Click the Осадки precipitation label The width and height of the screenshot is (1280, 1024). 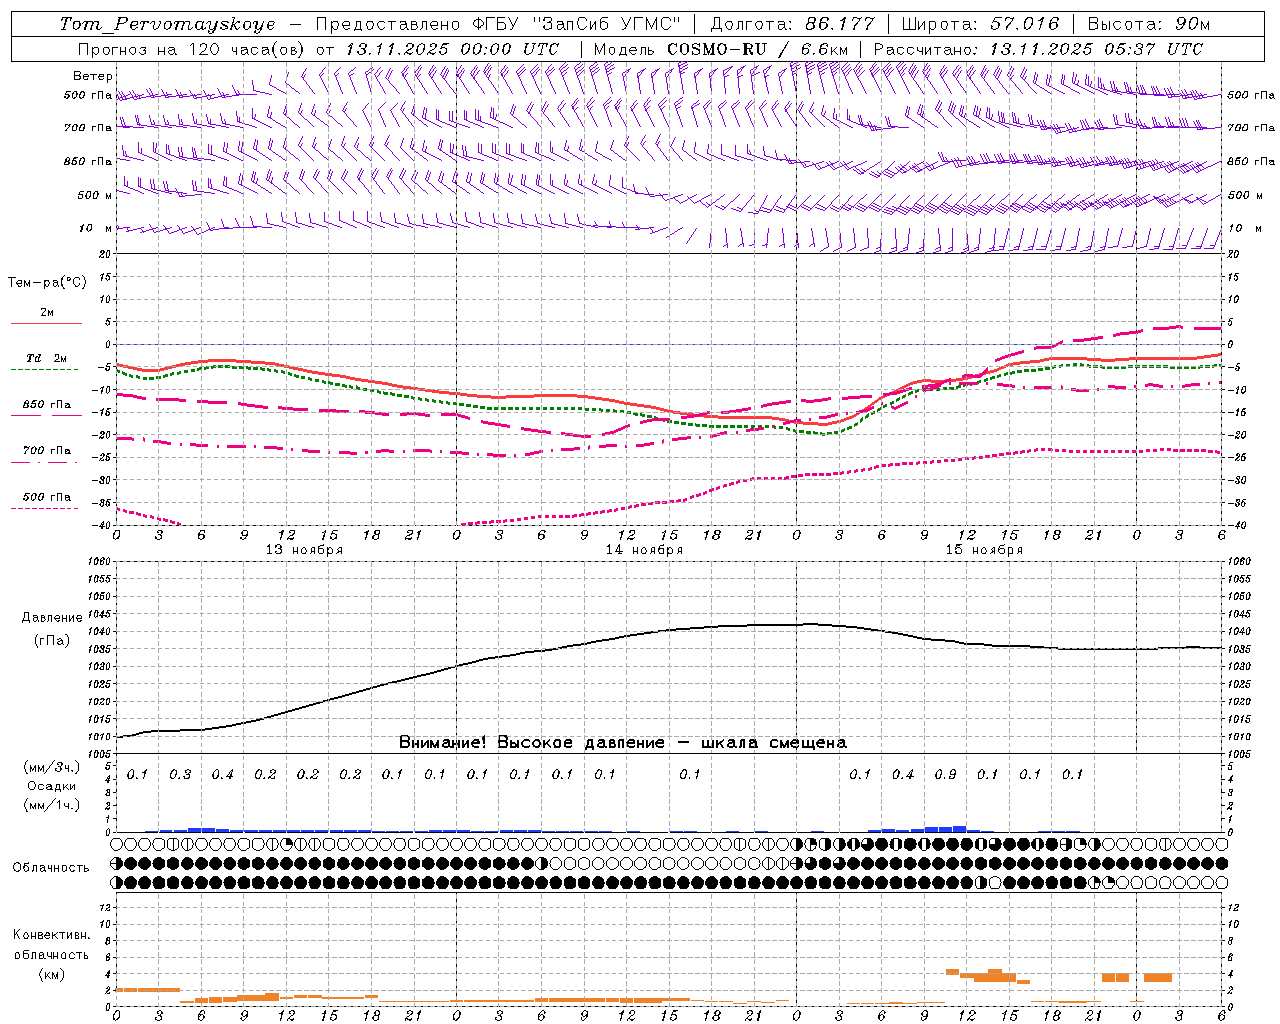(52, 786)
